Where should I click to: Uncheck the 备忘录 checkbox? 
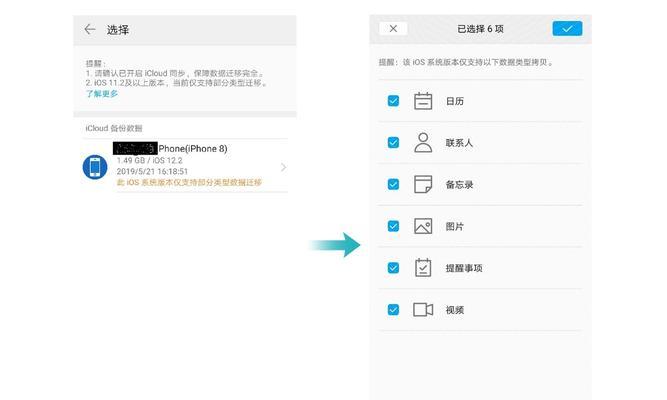point(393,184)
